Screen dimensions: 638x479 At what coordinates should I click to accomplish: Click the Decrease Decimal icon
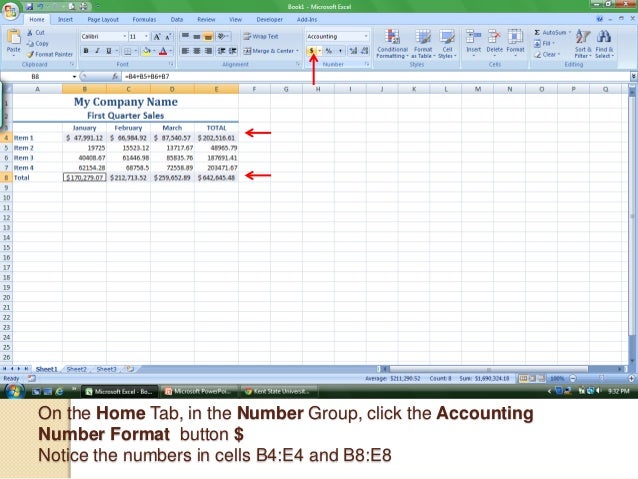pos(365,51)
